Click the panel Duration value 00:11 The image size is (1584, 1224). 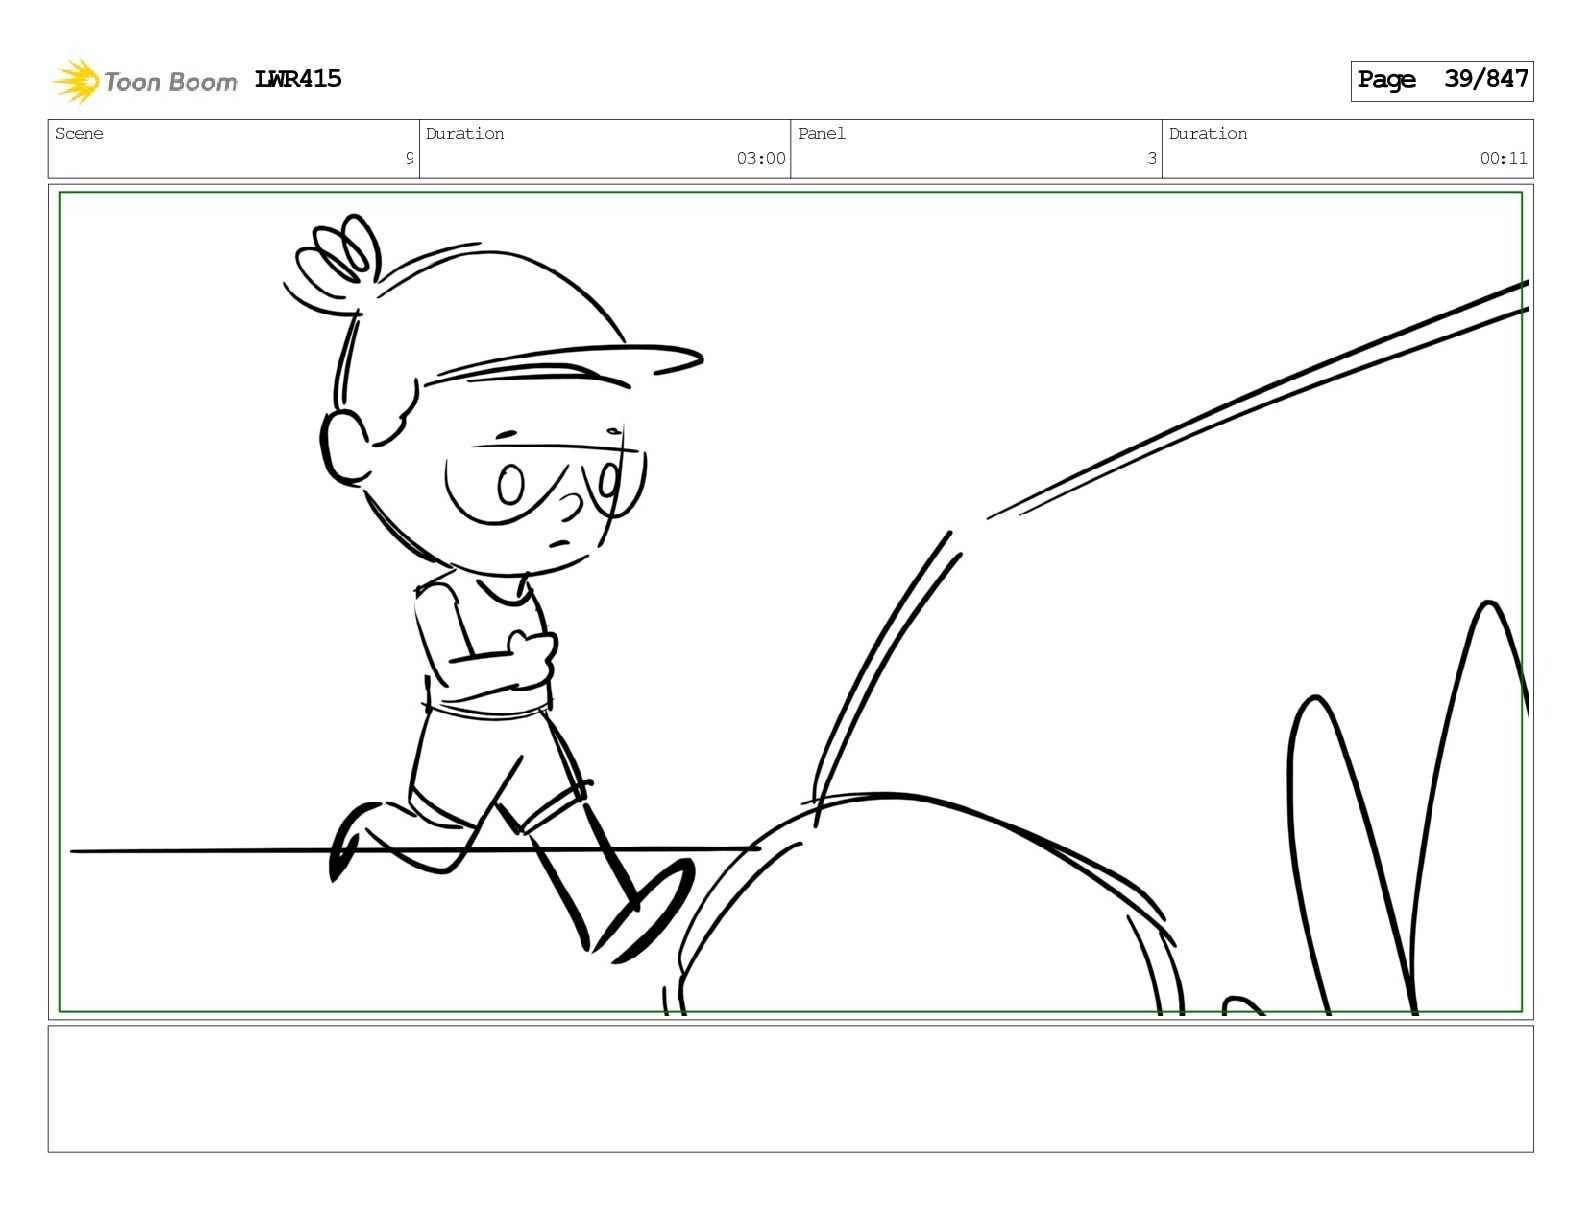1504,158
